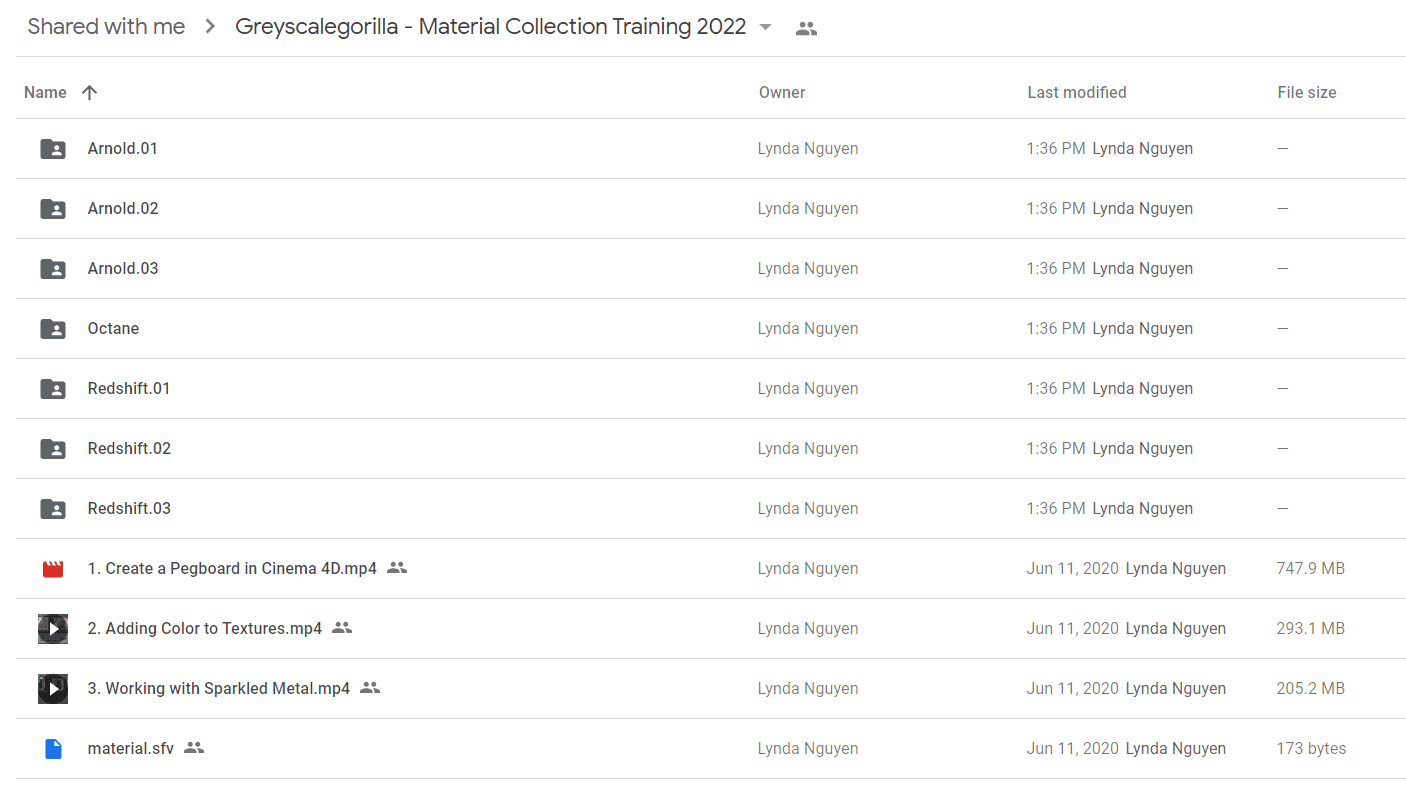Click the shared icon next to Working with Sparkled Metal
This screenshot has height=785, width=1406.
pos(370,688)
